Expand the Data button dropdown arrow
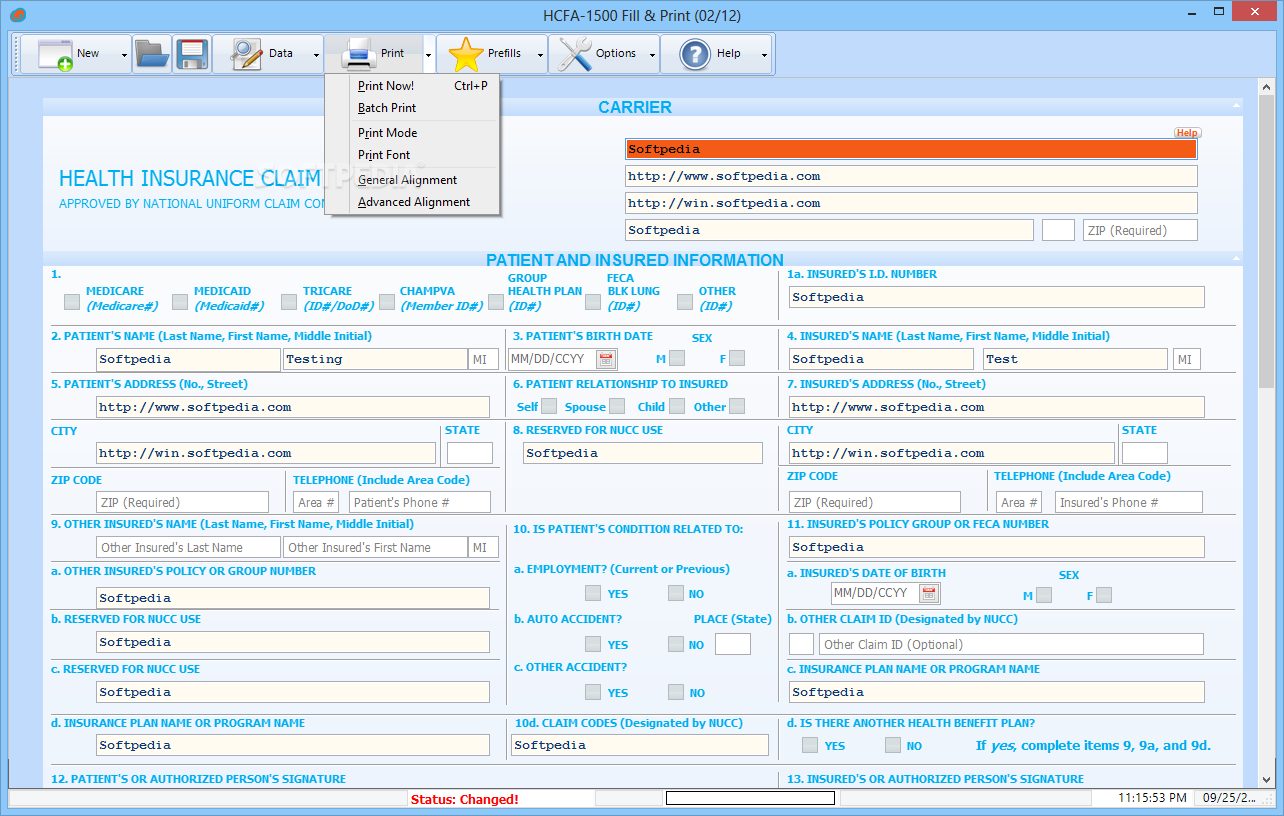1284x816 pixels. tap(317, 55)
